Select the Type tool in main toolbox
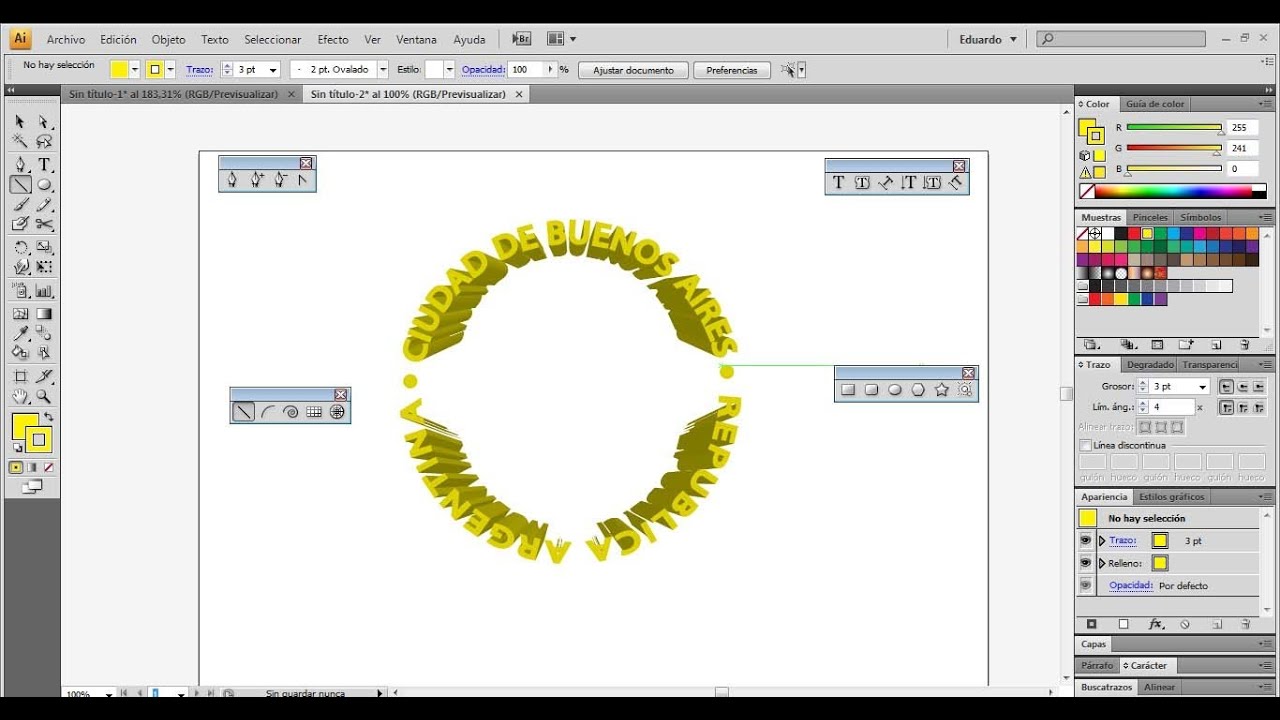 44,164
